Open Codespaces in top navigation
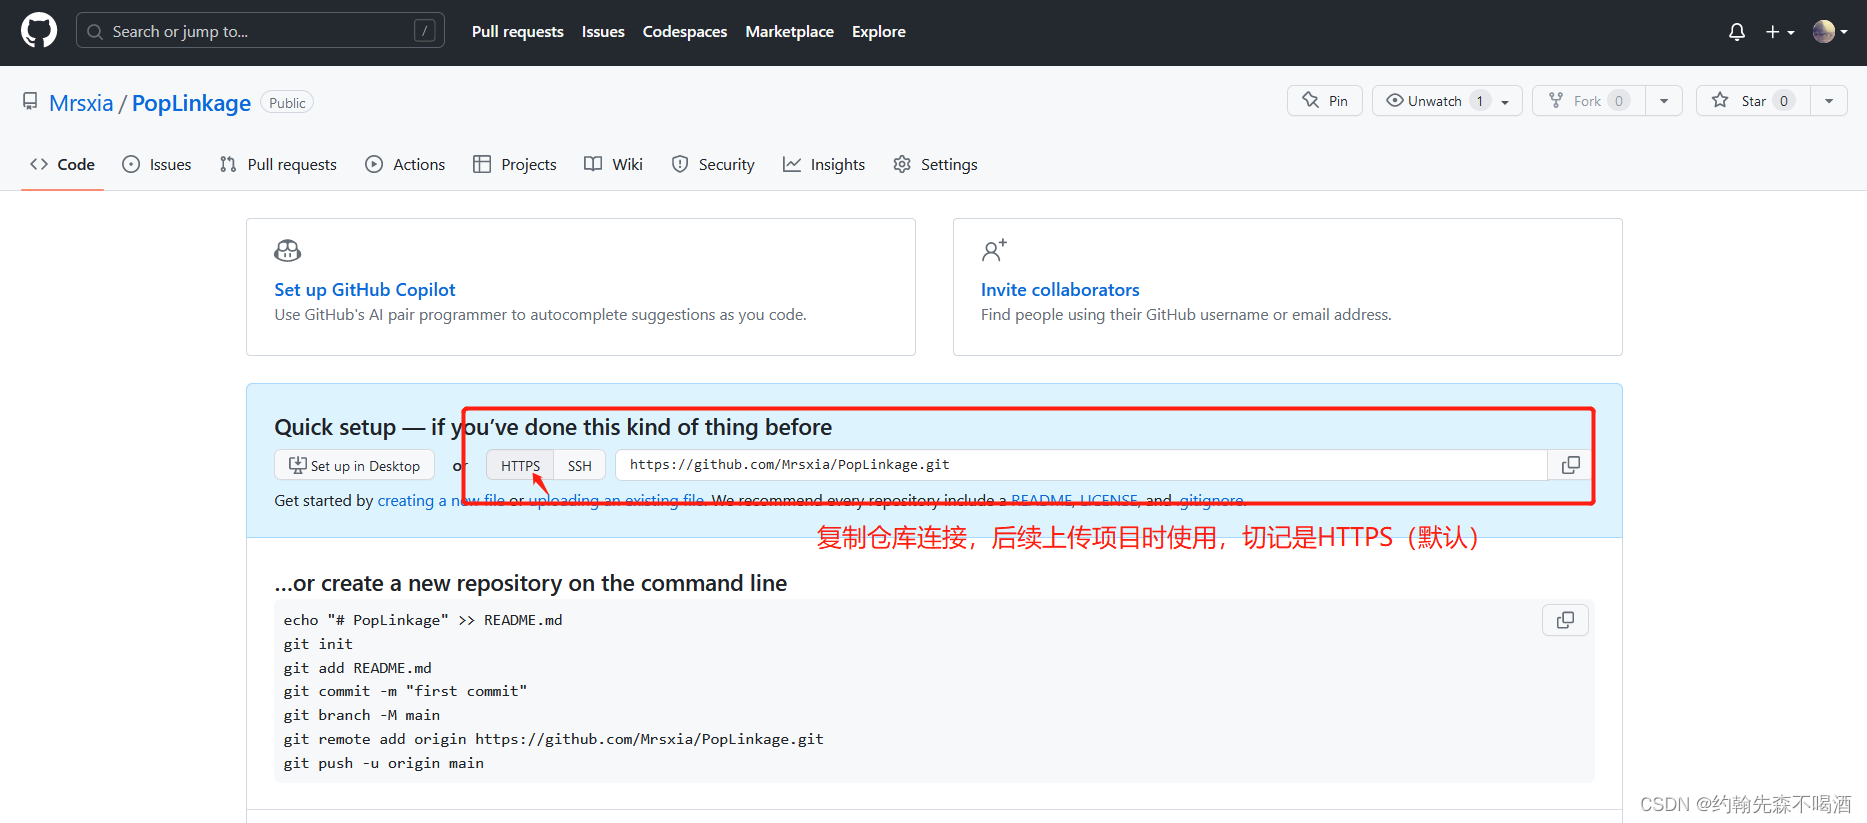The width and height of the screenshot is (1867, 823). pyautogui.click(x=685, y=32)
